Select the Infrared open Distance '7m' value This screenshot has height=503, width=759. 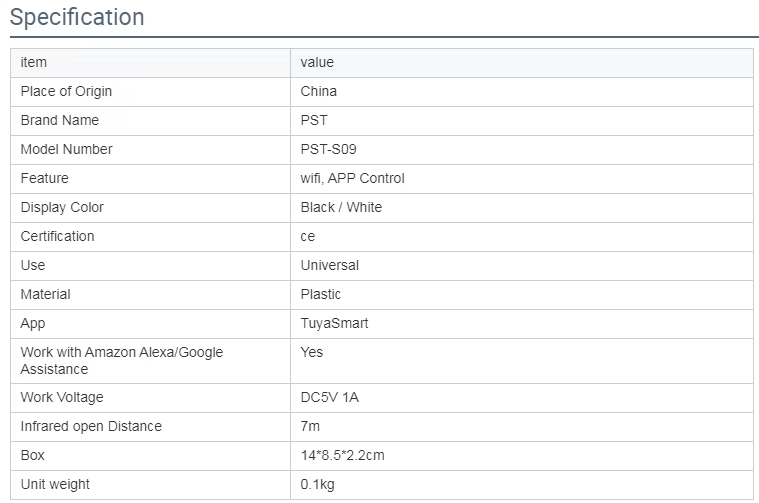(310, 426)
